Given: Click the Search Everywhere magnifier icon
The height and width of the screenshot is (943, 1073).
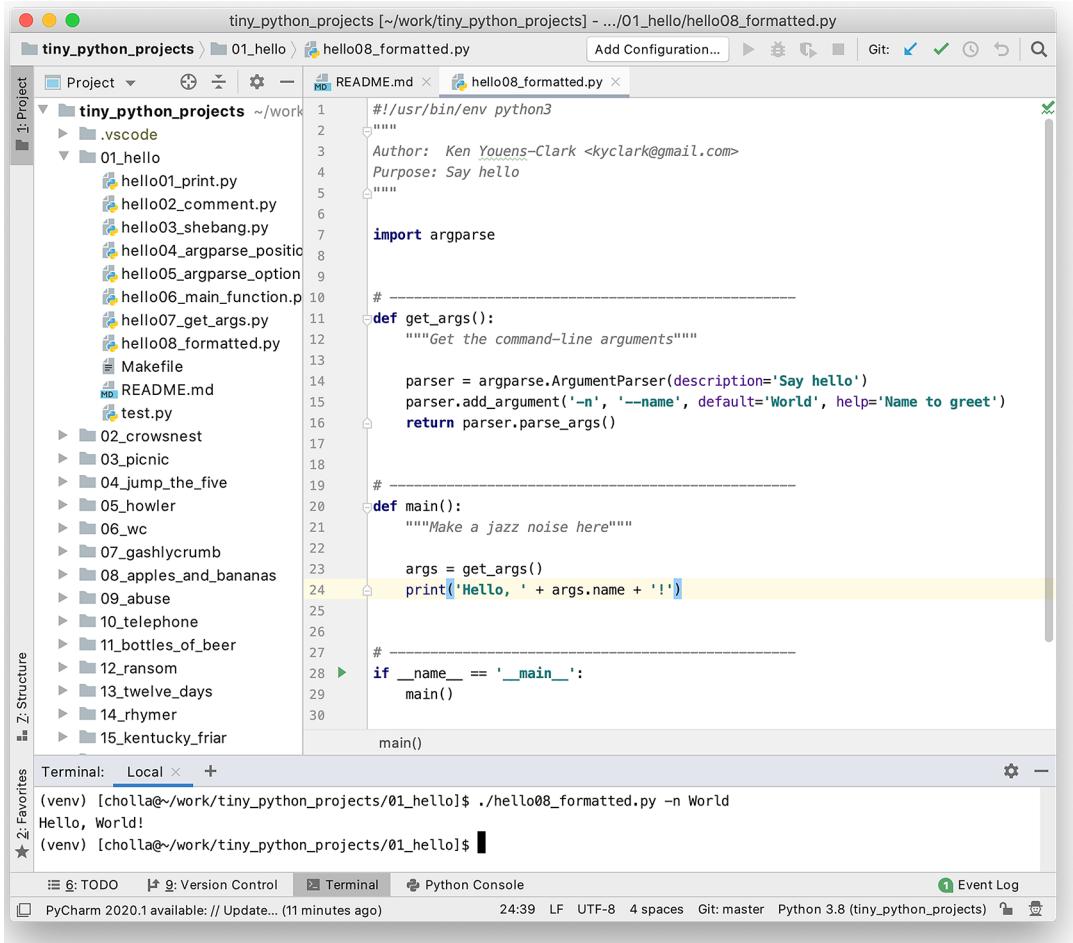Looking at the screenshot, I should coord(1039,49).
